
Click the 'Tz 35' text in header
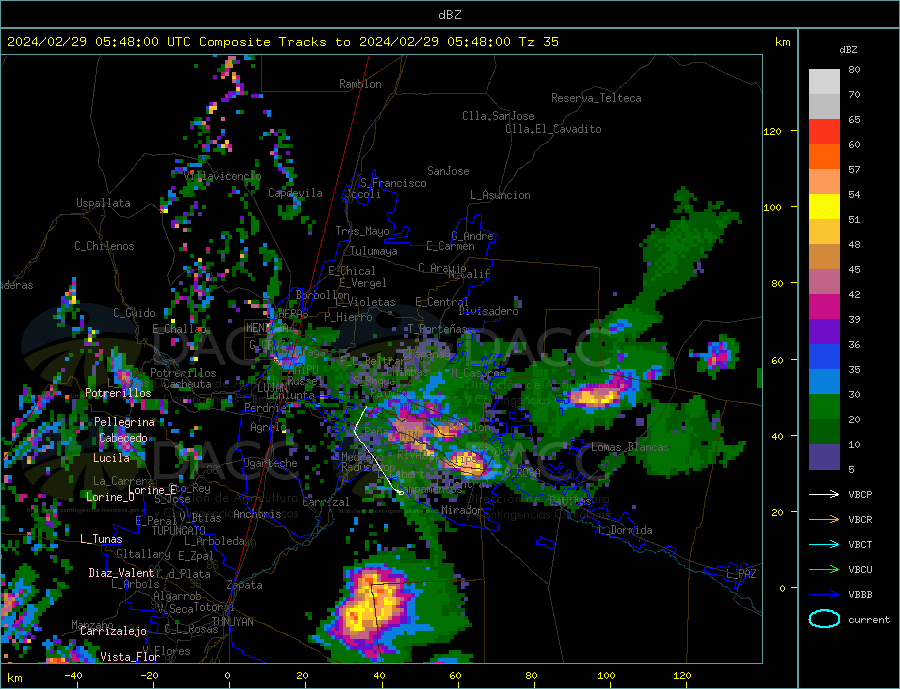538,42
